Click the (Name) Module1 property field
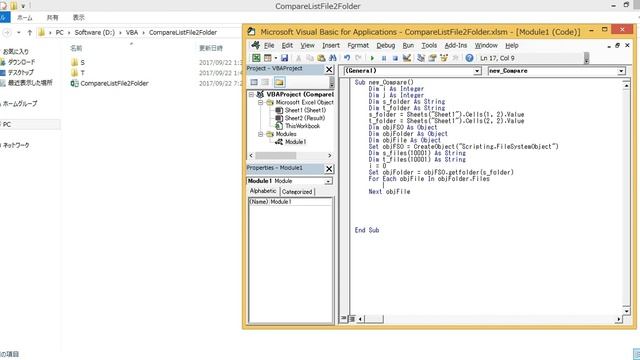This screenshot has width=640, height=360. tap(290, 202)
